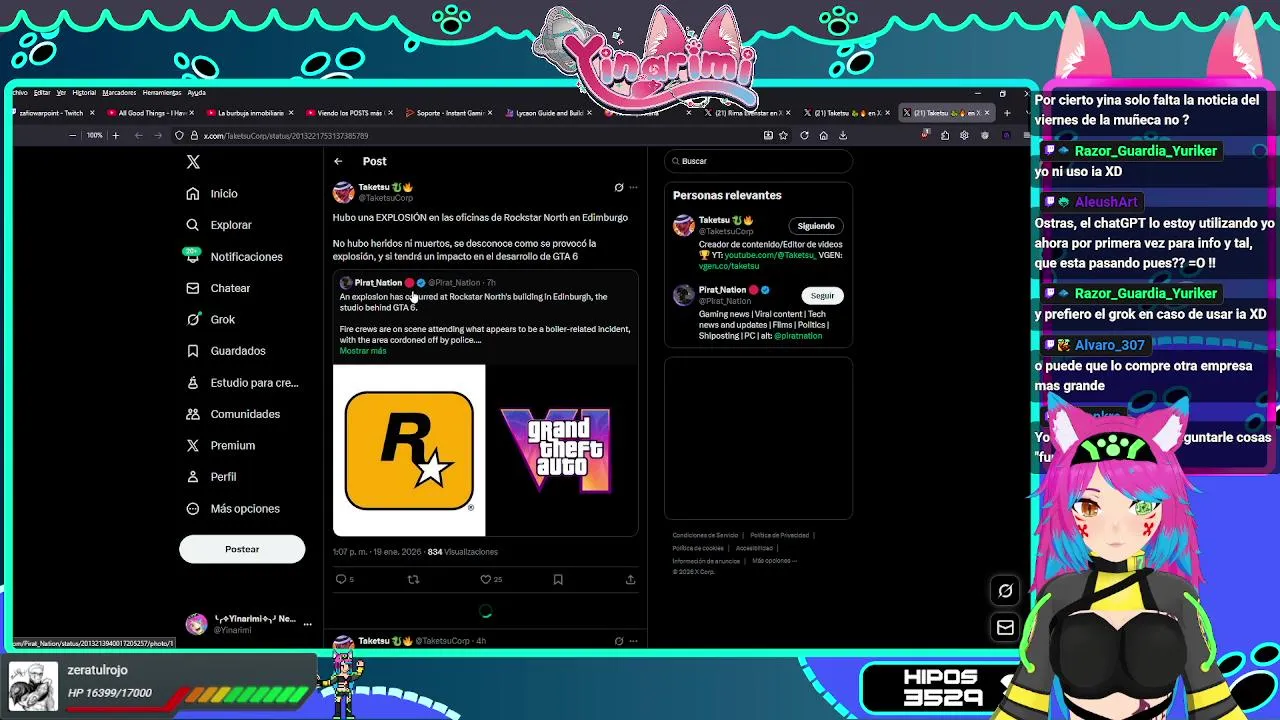Close the All Good Things tab
Image resolution: width=1280 pixels, height=720 pixels.
tap(192, 113)
